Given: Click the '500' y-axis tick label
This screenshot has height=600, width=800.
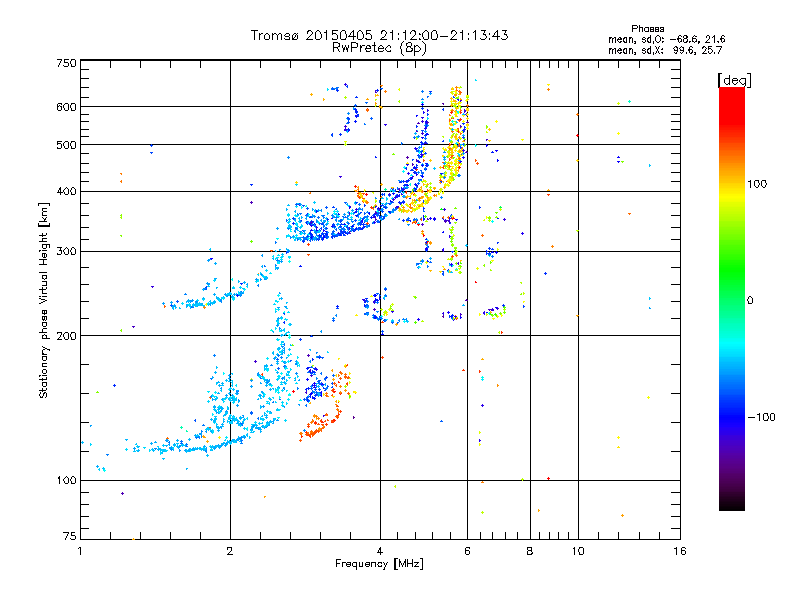Looking at the screenshot, I should click(67, 145).
